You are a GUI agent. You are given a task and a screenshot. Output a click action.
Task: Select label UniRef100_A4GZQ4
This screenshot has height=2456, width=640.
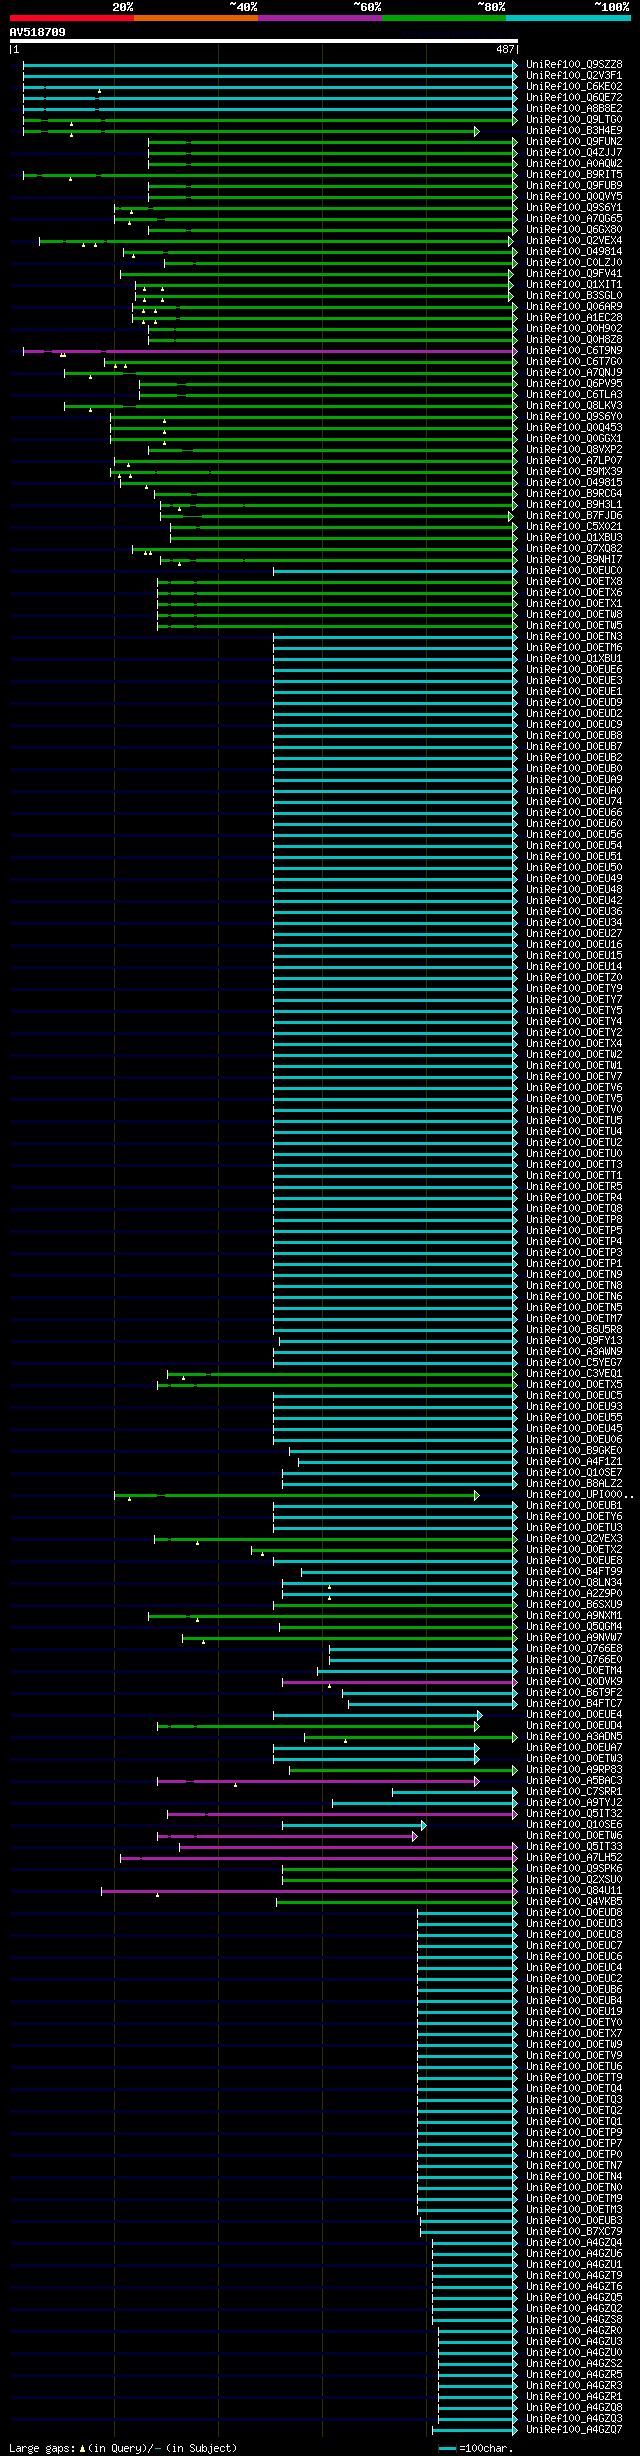pyautogui.click(x=574, y=2243)
